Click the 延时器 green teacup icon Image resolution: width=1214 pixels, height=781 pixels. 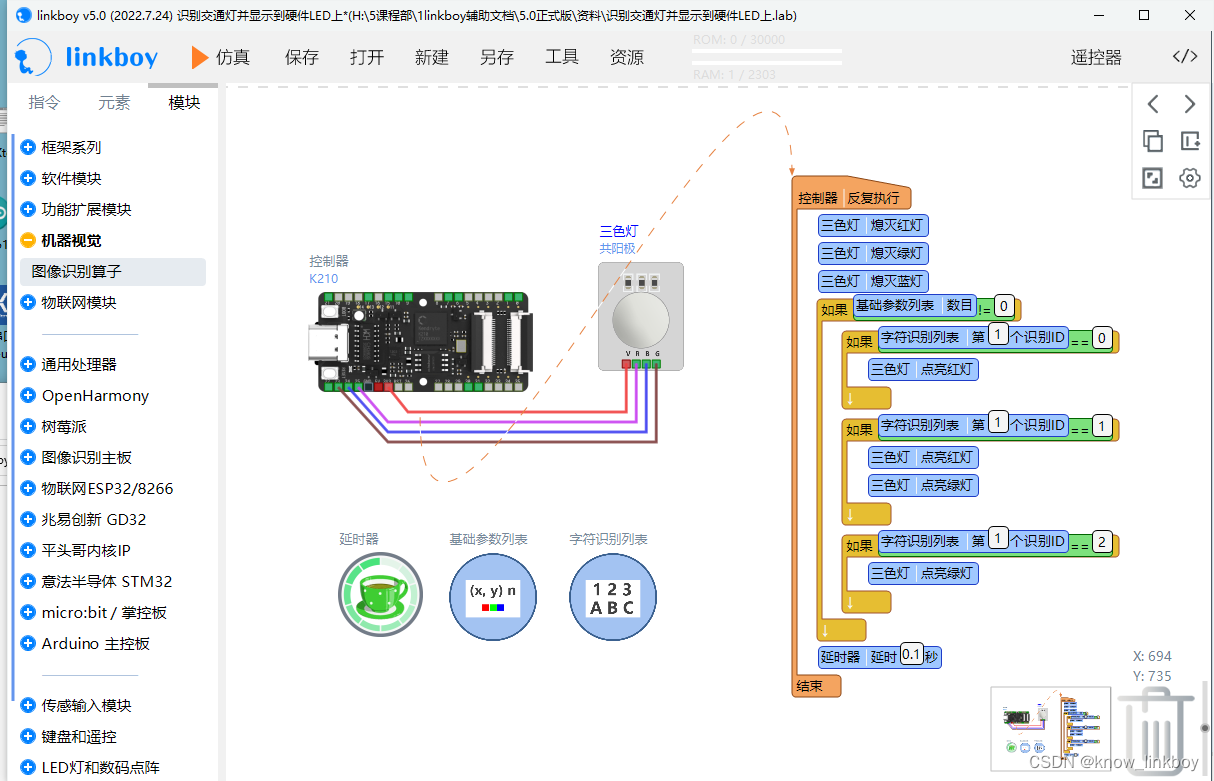coord(380,595)
